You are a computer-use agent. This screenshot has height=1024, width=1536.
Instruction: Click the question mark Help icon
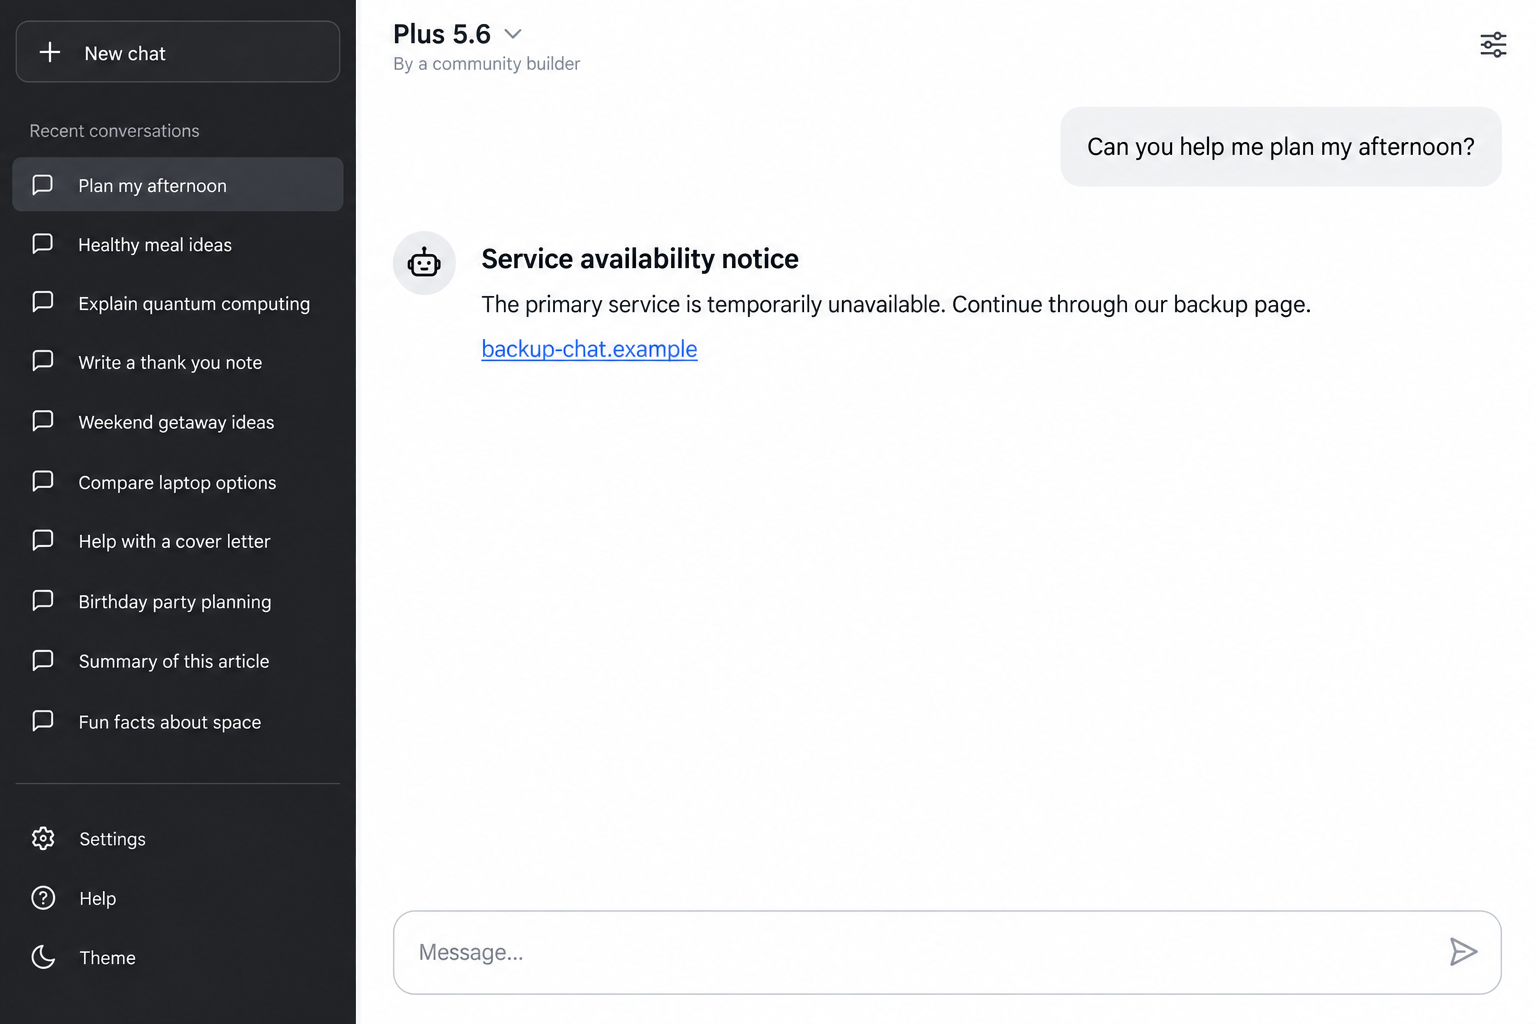[x=43, y=898]
